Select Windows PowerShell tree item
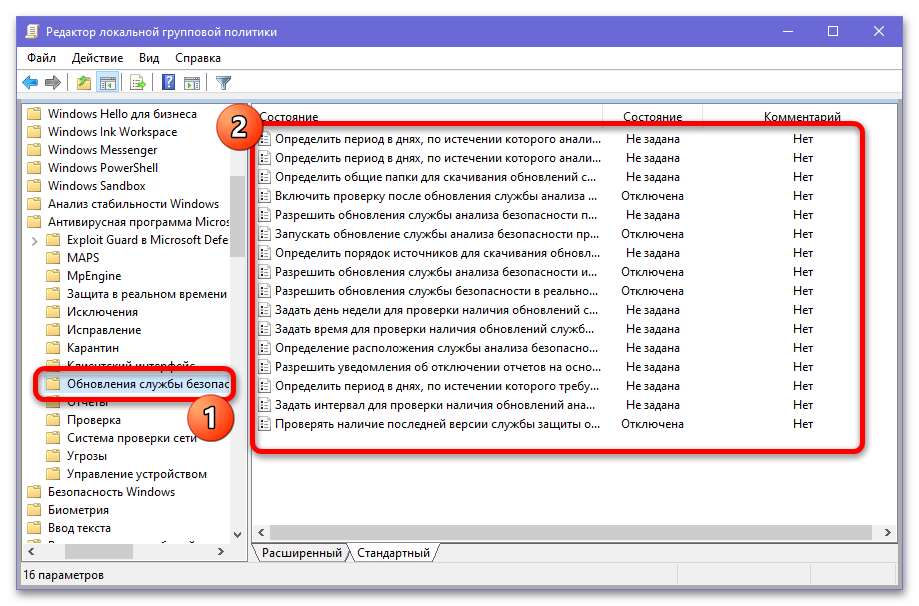The width and height of the screenshot is (919, 606). (103, 168)
